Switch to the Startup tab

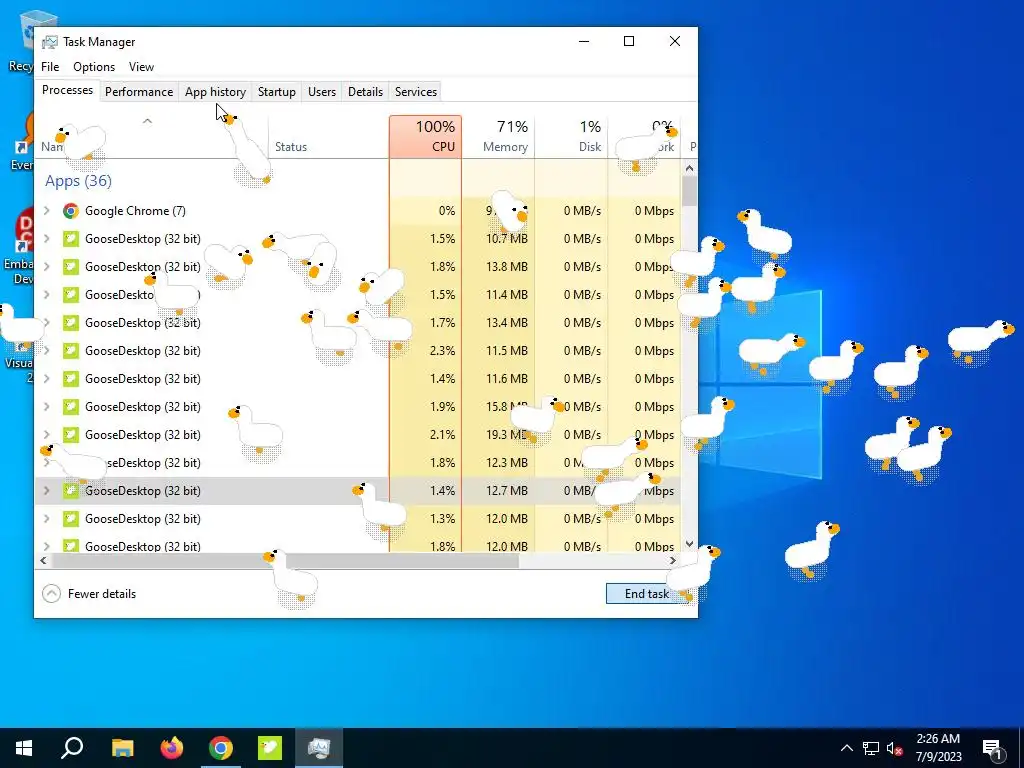(x=277, y=92)
